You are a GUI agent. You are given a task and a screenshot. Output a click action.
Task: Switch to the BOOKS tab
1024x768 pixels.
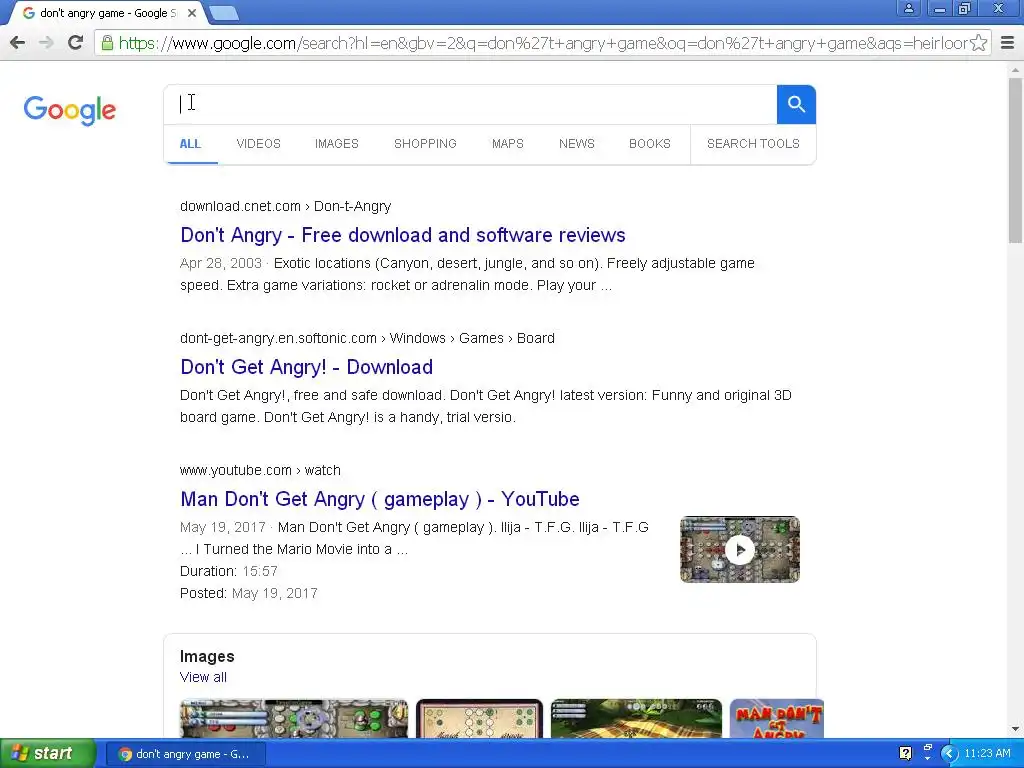point(650,144)
